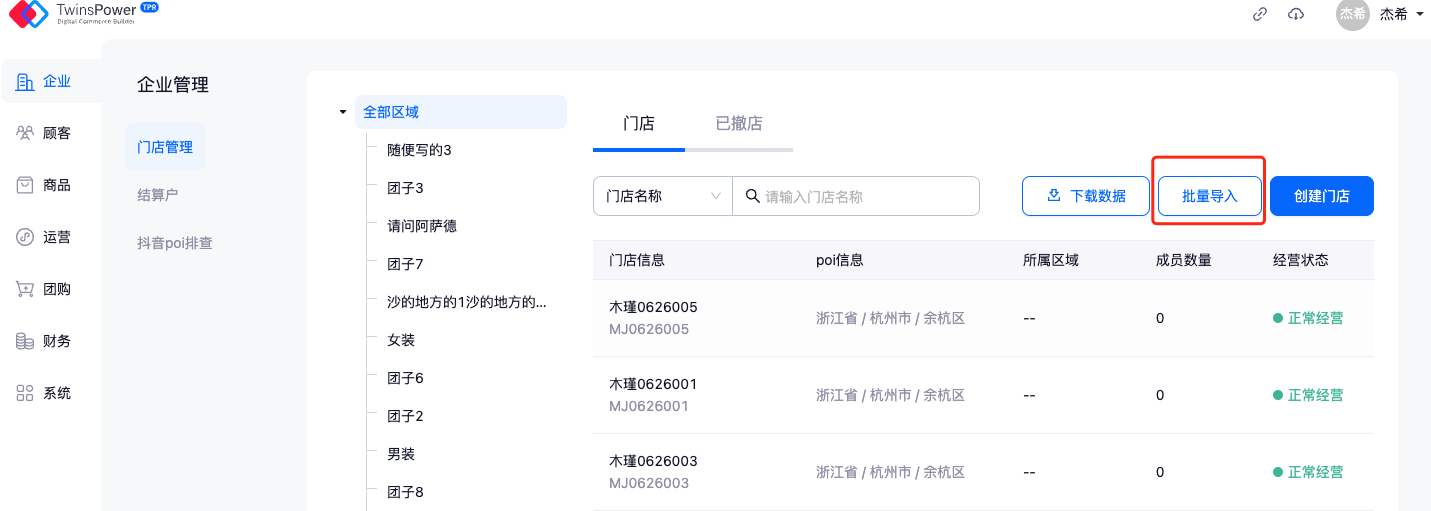Open the 企业 enterprise sidebar section

(45, 81)
